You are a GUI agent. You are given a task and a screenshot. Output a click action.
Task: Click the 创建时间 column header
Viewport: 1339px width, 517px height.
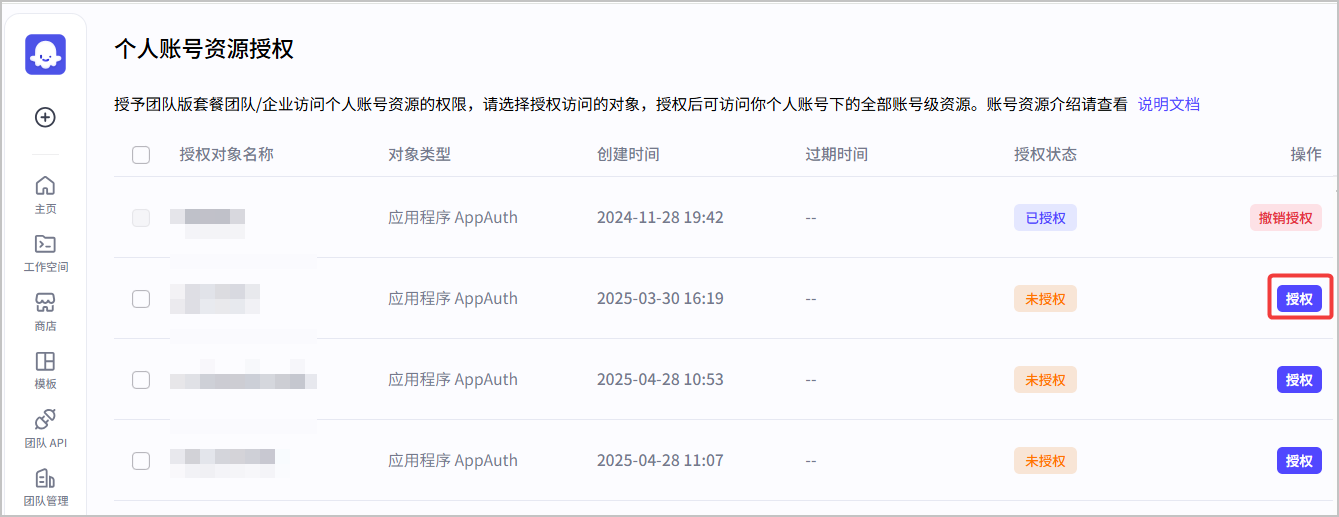(628, 155)
